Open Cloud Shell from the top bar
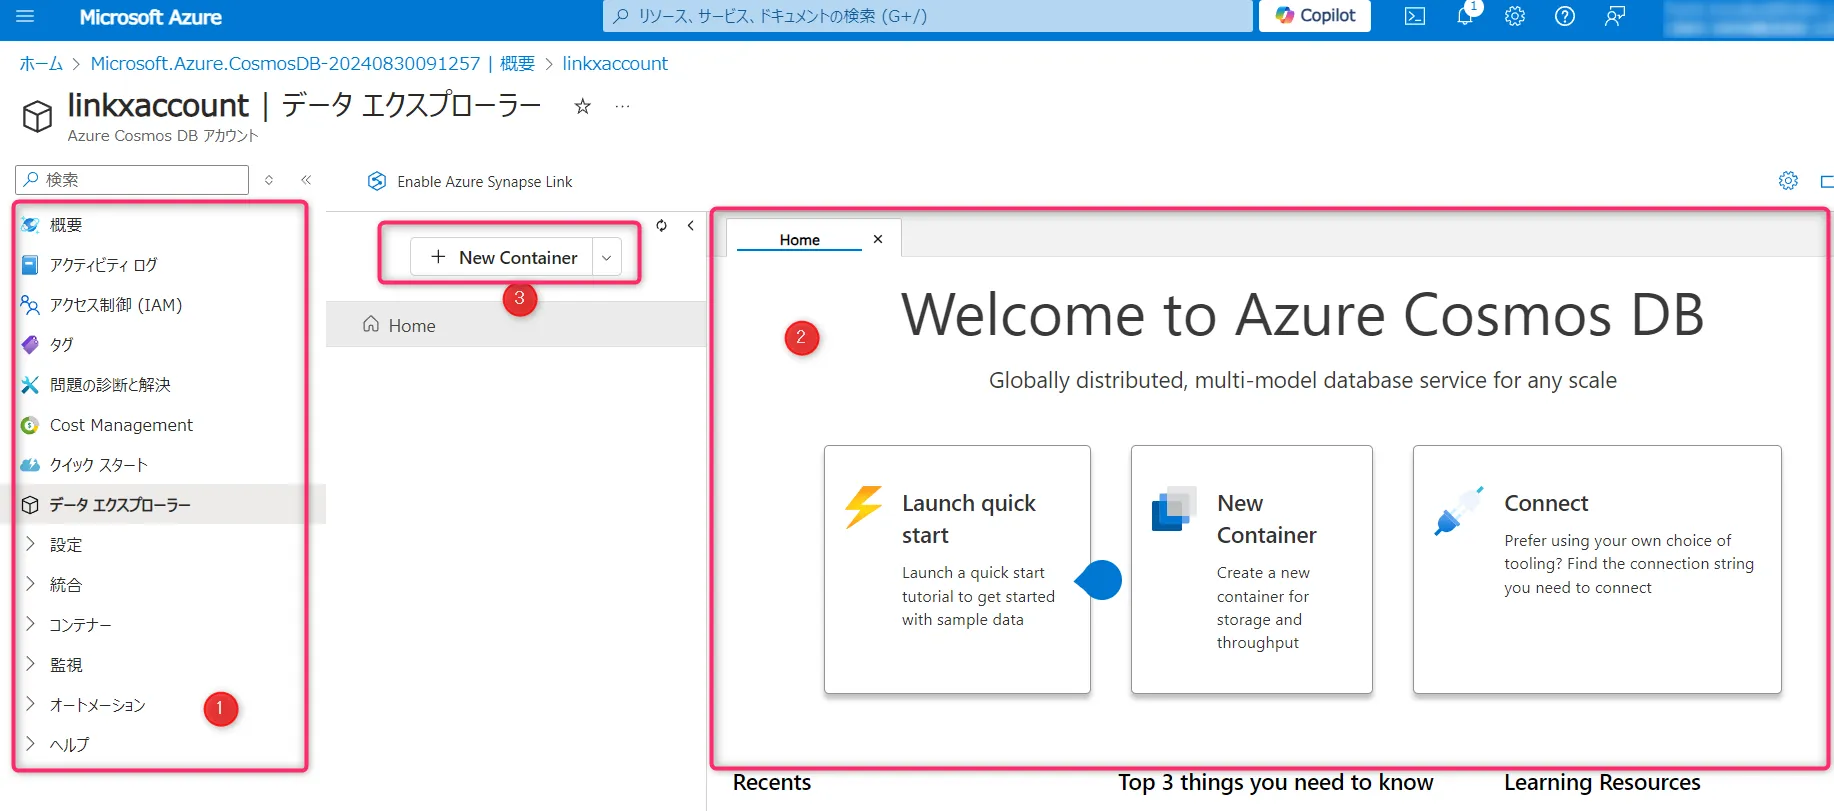 click(x=1415, y=16)
